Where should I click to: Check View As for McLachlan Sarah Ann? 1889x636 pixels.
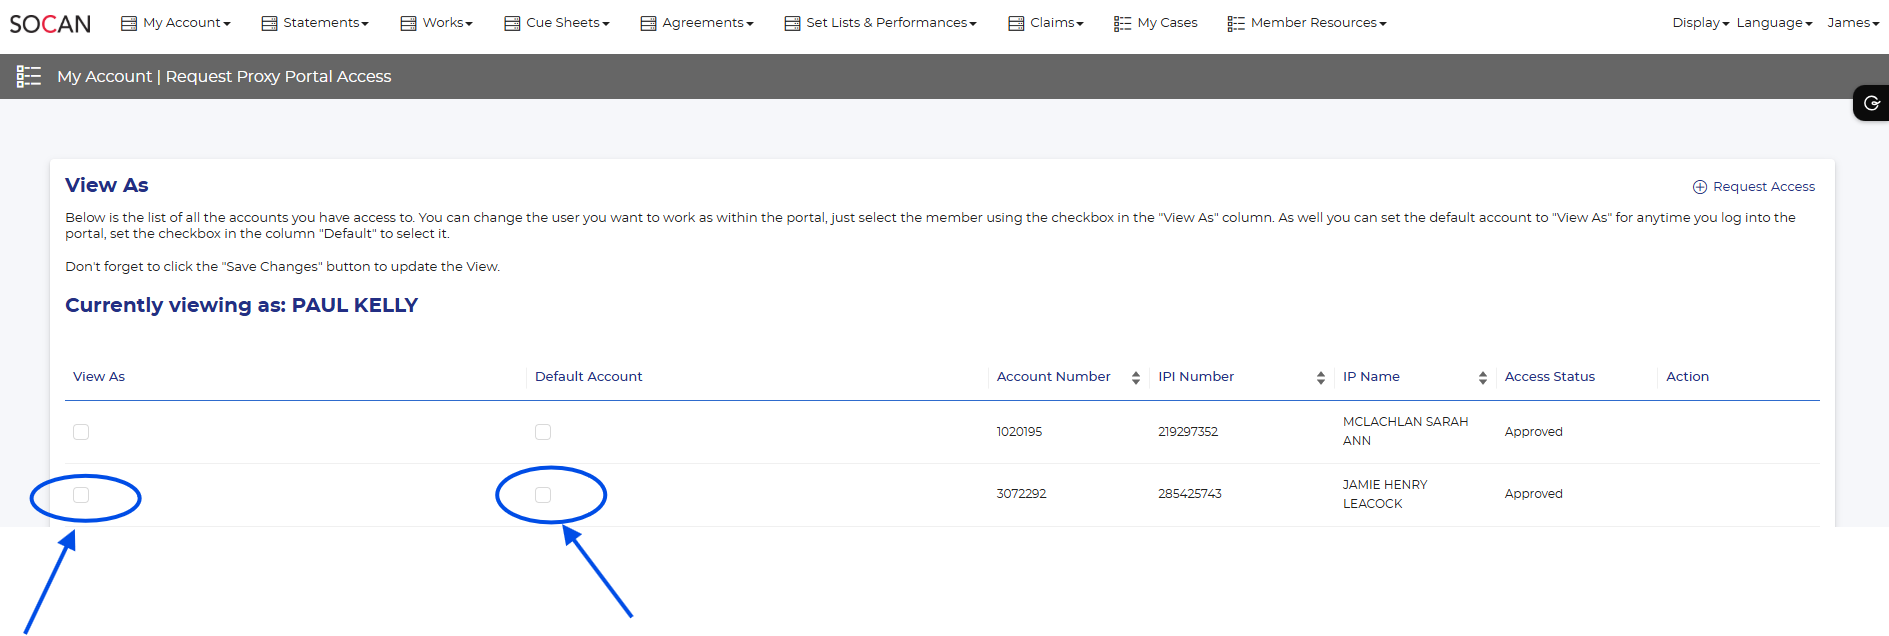81,432
